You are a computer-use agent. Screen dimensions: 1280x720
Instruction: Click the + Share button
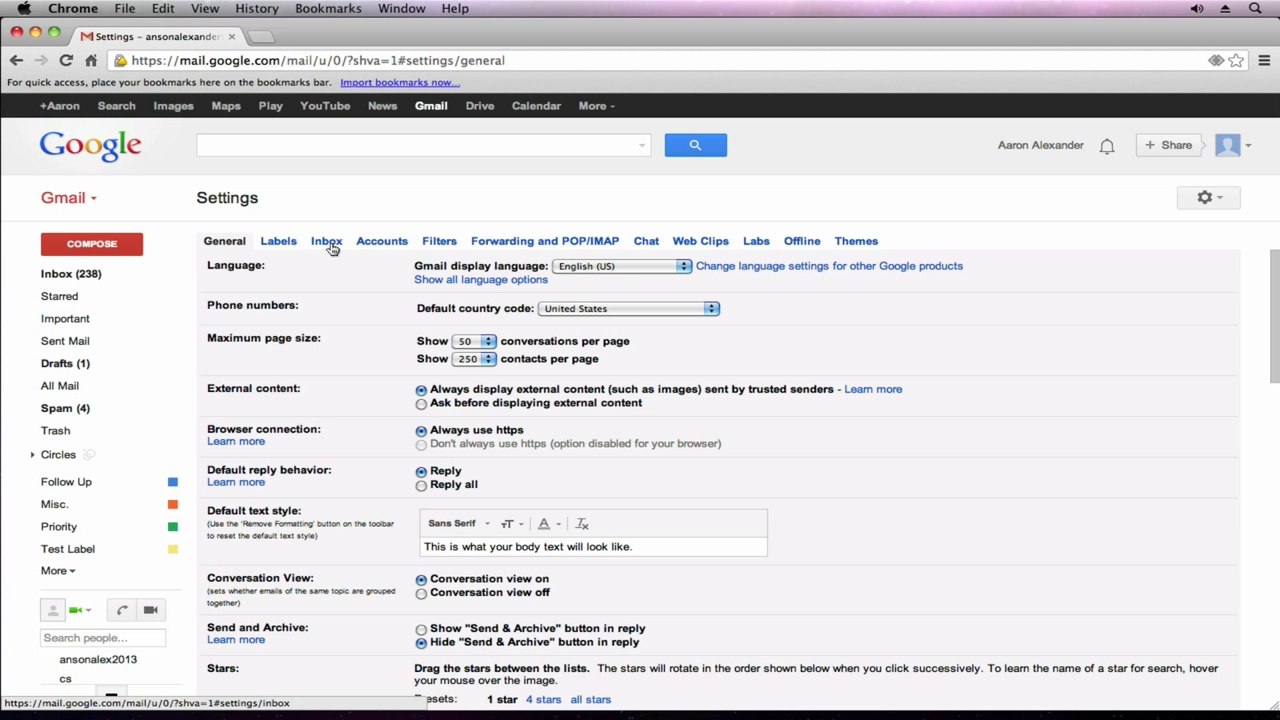(x=1168, y=146)
